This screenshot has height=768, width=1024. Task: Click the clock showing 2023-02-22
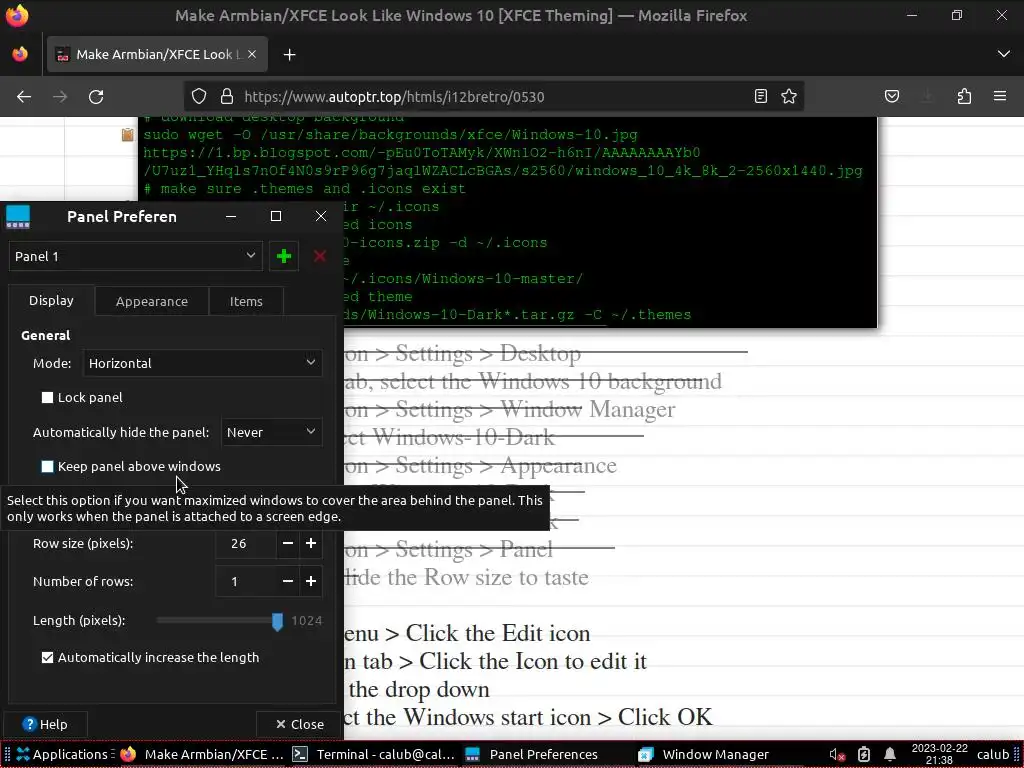click(939, 754)
